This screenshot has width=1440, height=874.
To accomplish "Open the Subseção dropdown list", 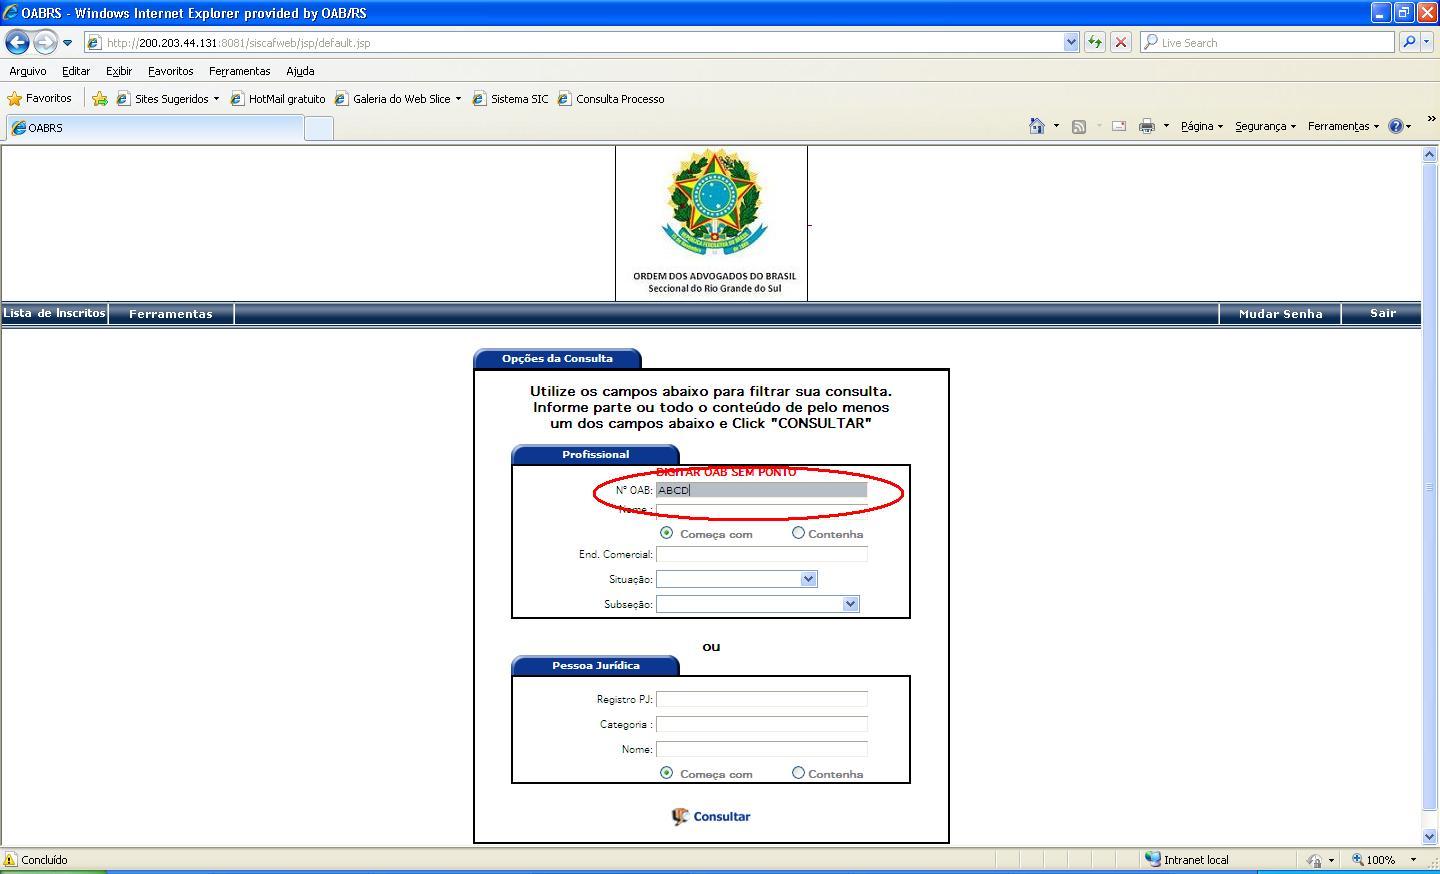I will click(757, 604).
